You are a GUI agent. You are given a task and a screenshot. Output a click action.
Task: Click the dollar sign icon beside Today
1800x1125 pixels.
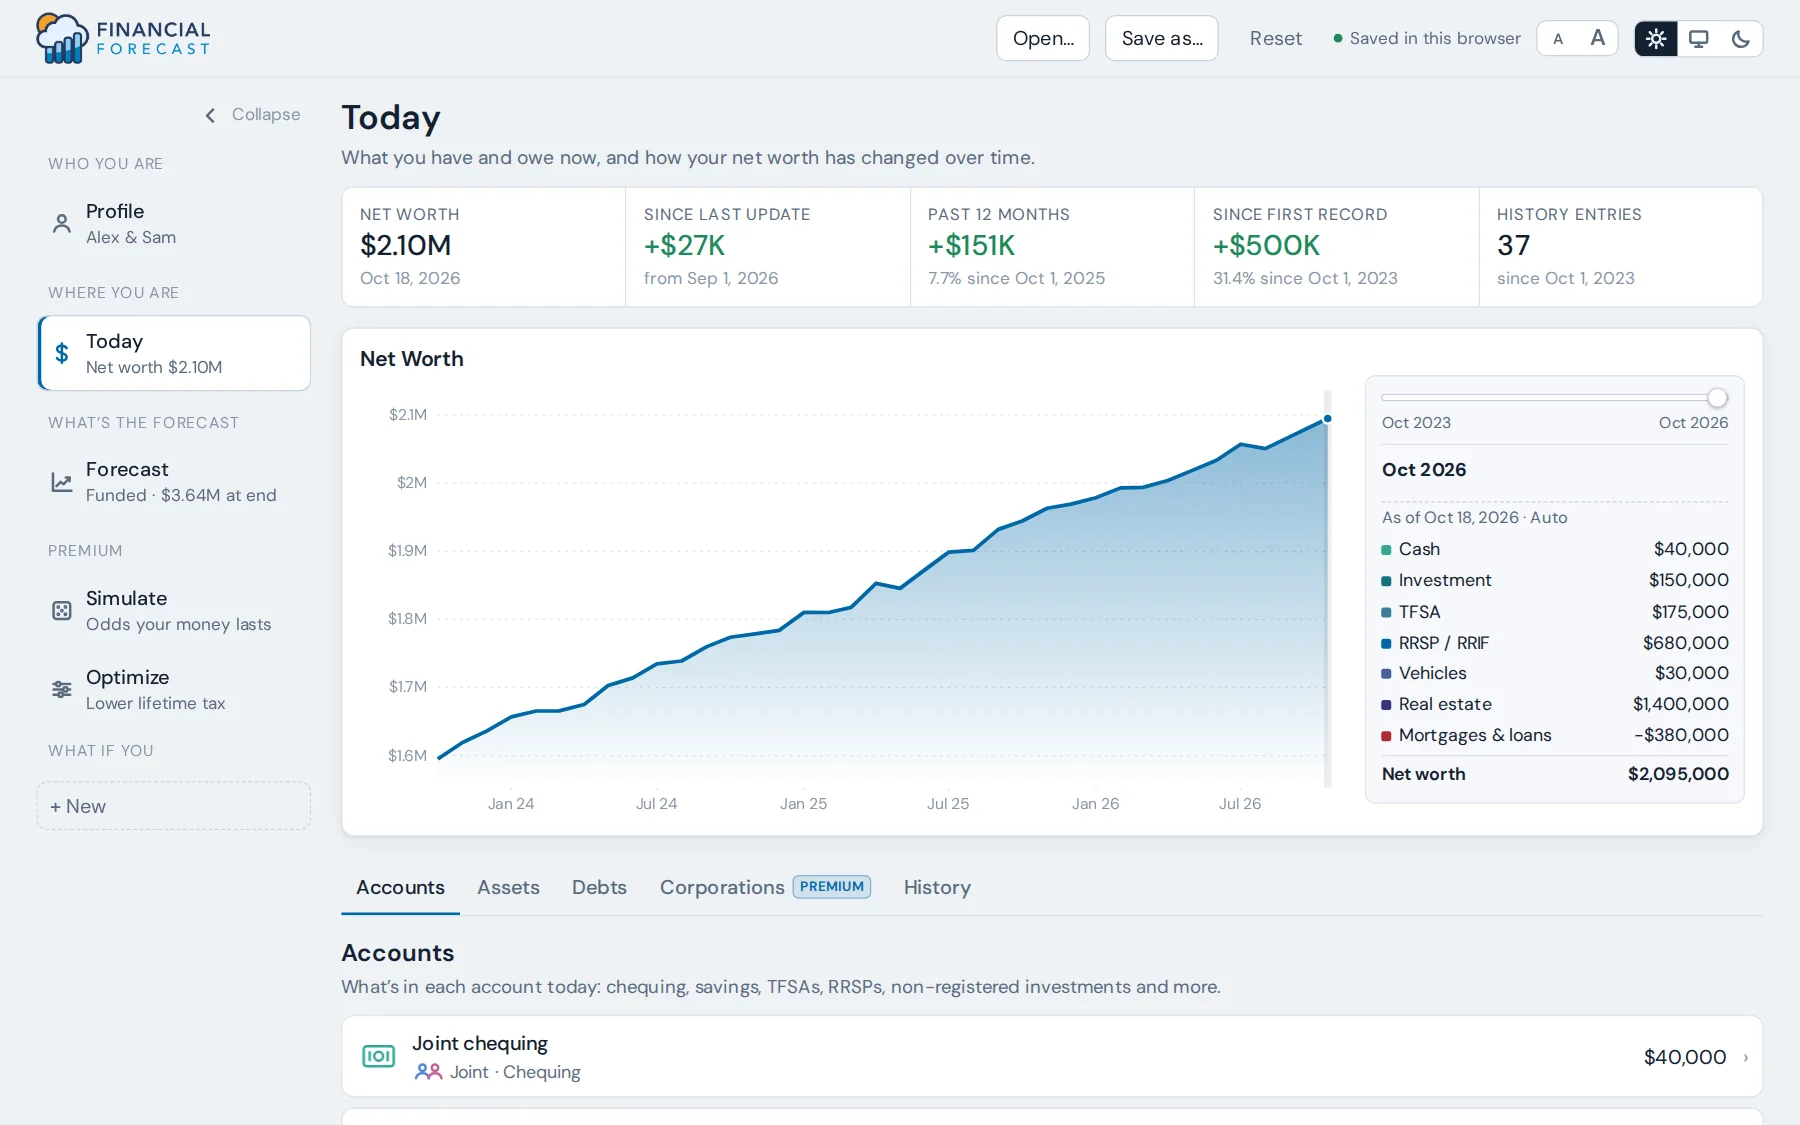62,353
